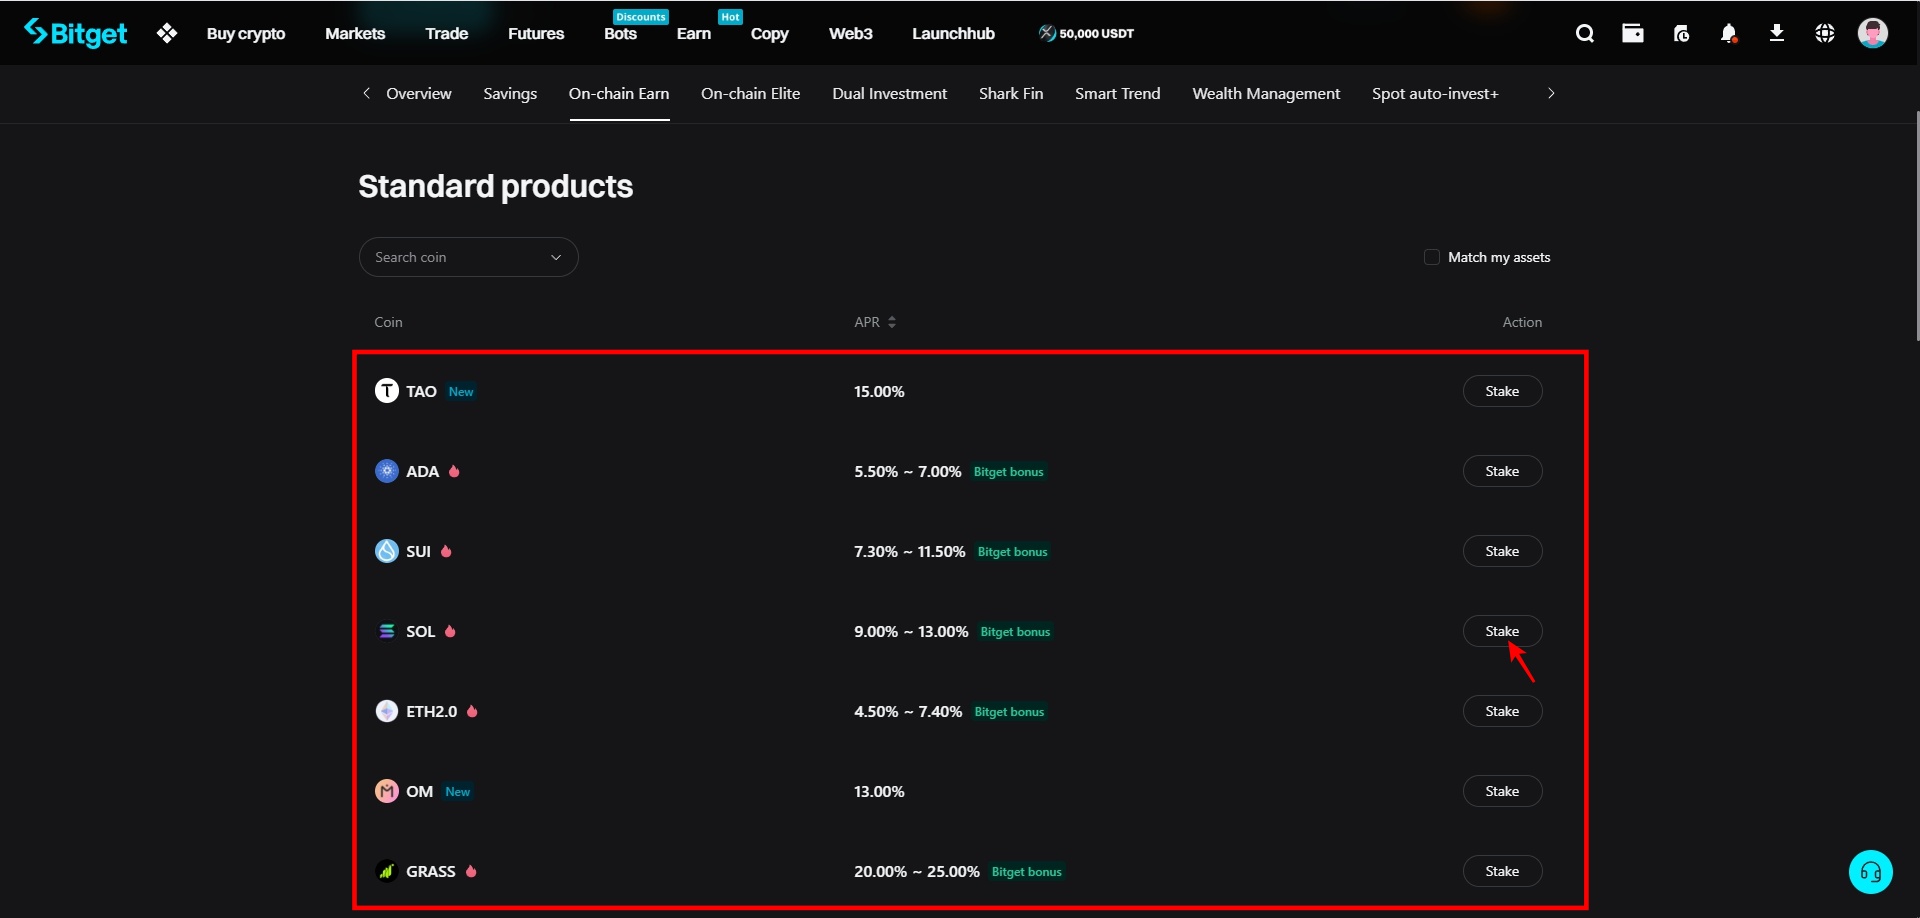Viewport: 1920px width, 918px height.
Task: Stake the GRASS coin
Action: click(x=1503, y=871)
